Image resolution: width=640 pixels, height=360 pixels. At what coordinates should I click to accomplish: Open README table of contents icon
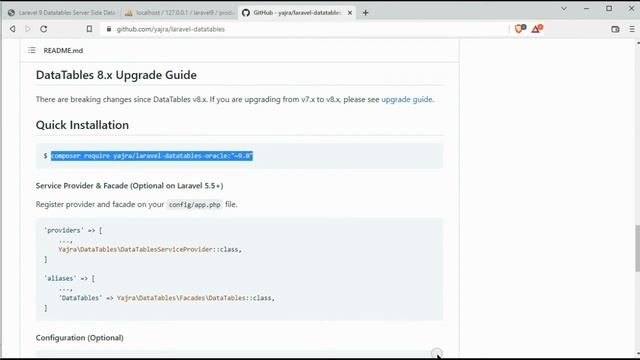coord(32,50)
